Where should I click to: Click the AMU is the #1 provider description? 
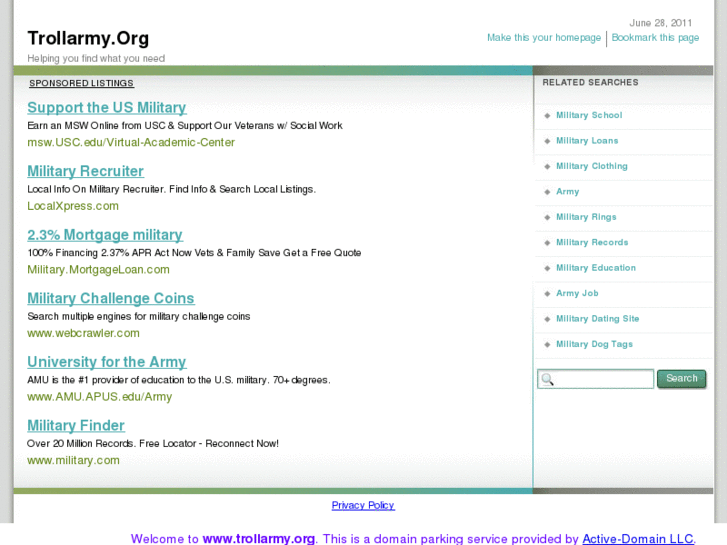[179, 380]
